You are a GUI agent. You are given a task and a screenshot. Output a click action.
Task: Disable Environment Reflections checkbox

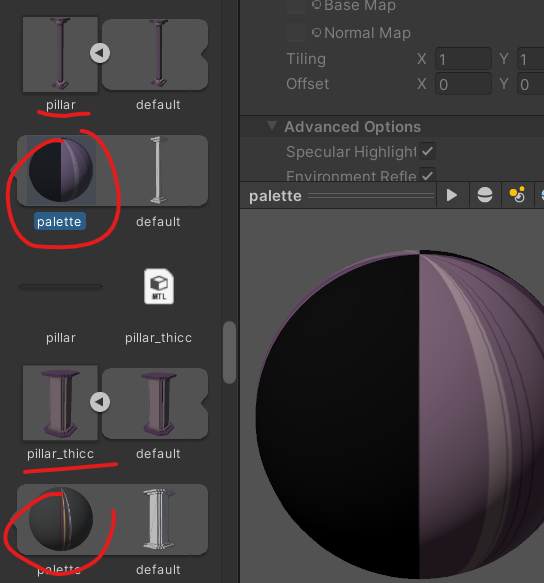coord(427,174)
